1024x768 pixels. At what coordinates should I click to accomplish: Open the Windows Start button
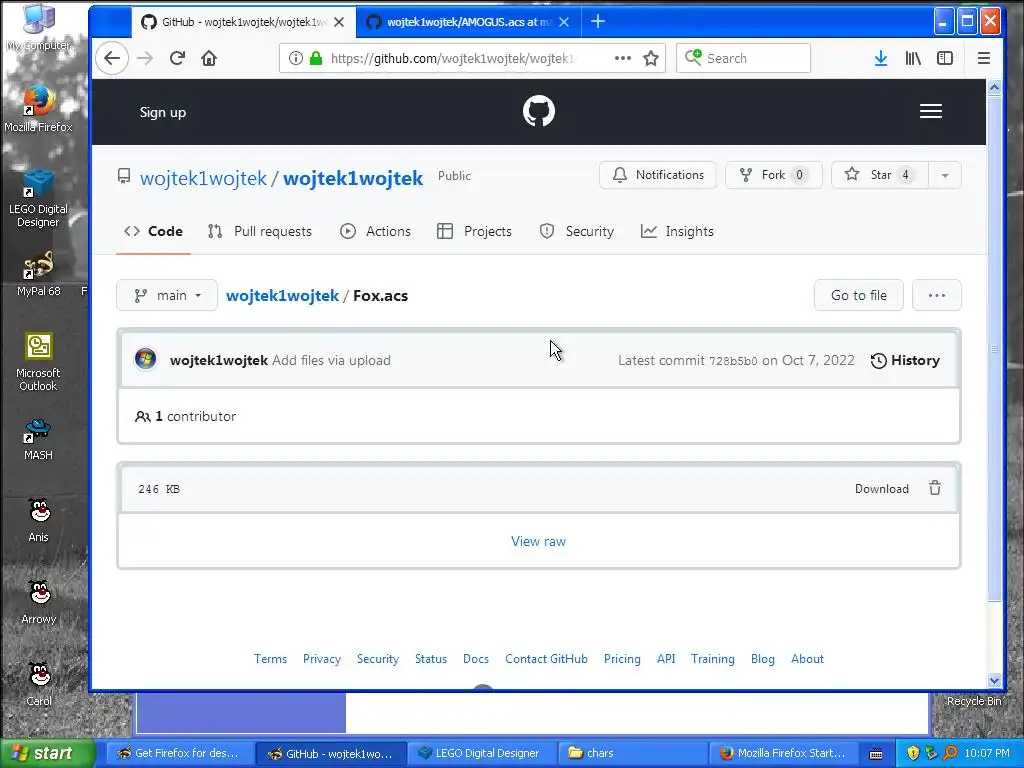[x=48, y=753]
